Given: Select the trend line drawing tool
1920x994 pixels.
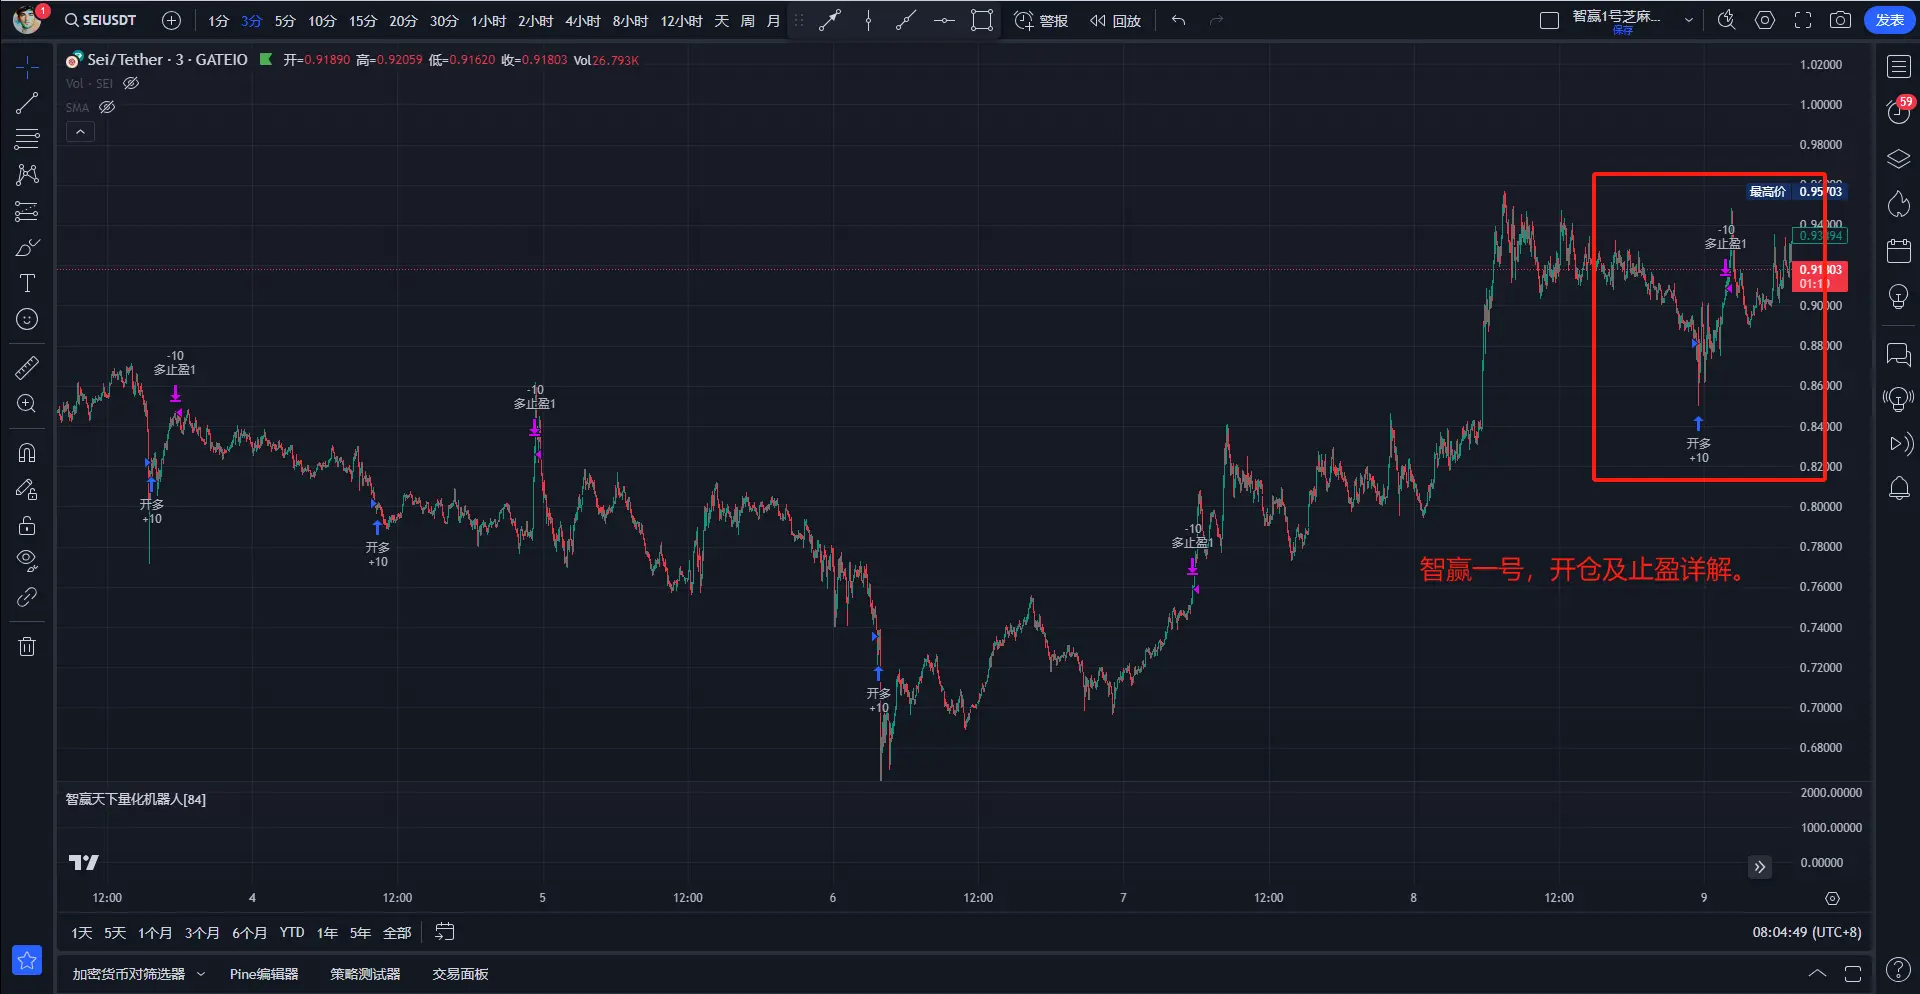Looking at the screenshot, I should coord(27,103).
